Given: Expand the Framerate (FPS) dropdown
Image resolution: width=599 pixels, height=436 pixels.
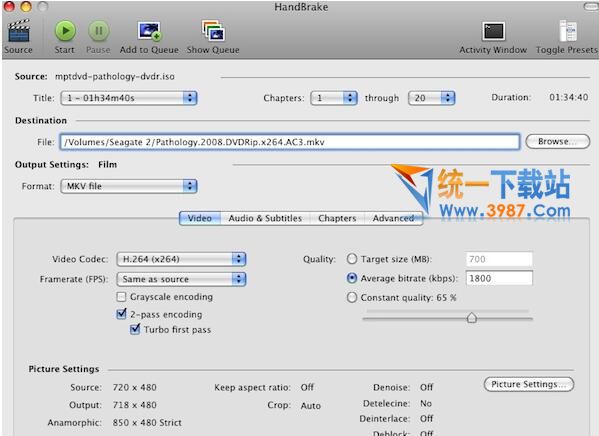Looking at the screenshot, I should coord(181,279).
